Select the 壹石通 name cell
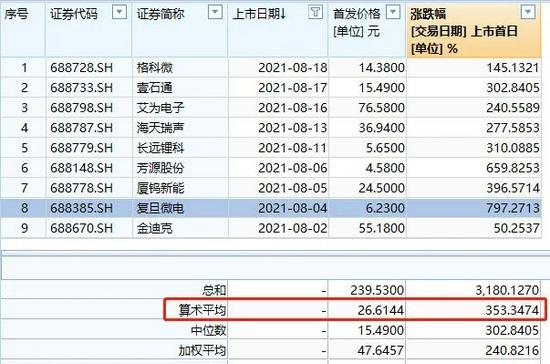 coord(155,88)
